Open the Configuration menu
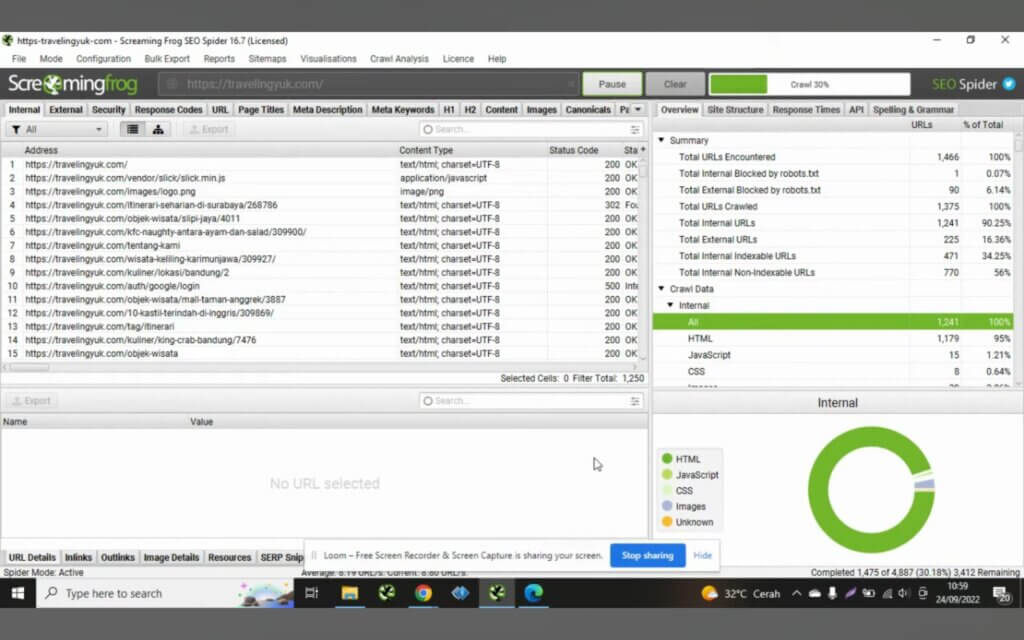 pyautogui.click(x=103, y=58)
